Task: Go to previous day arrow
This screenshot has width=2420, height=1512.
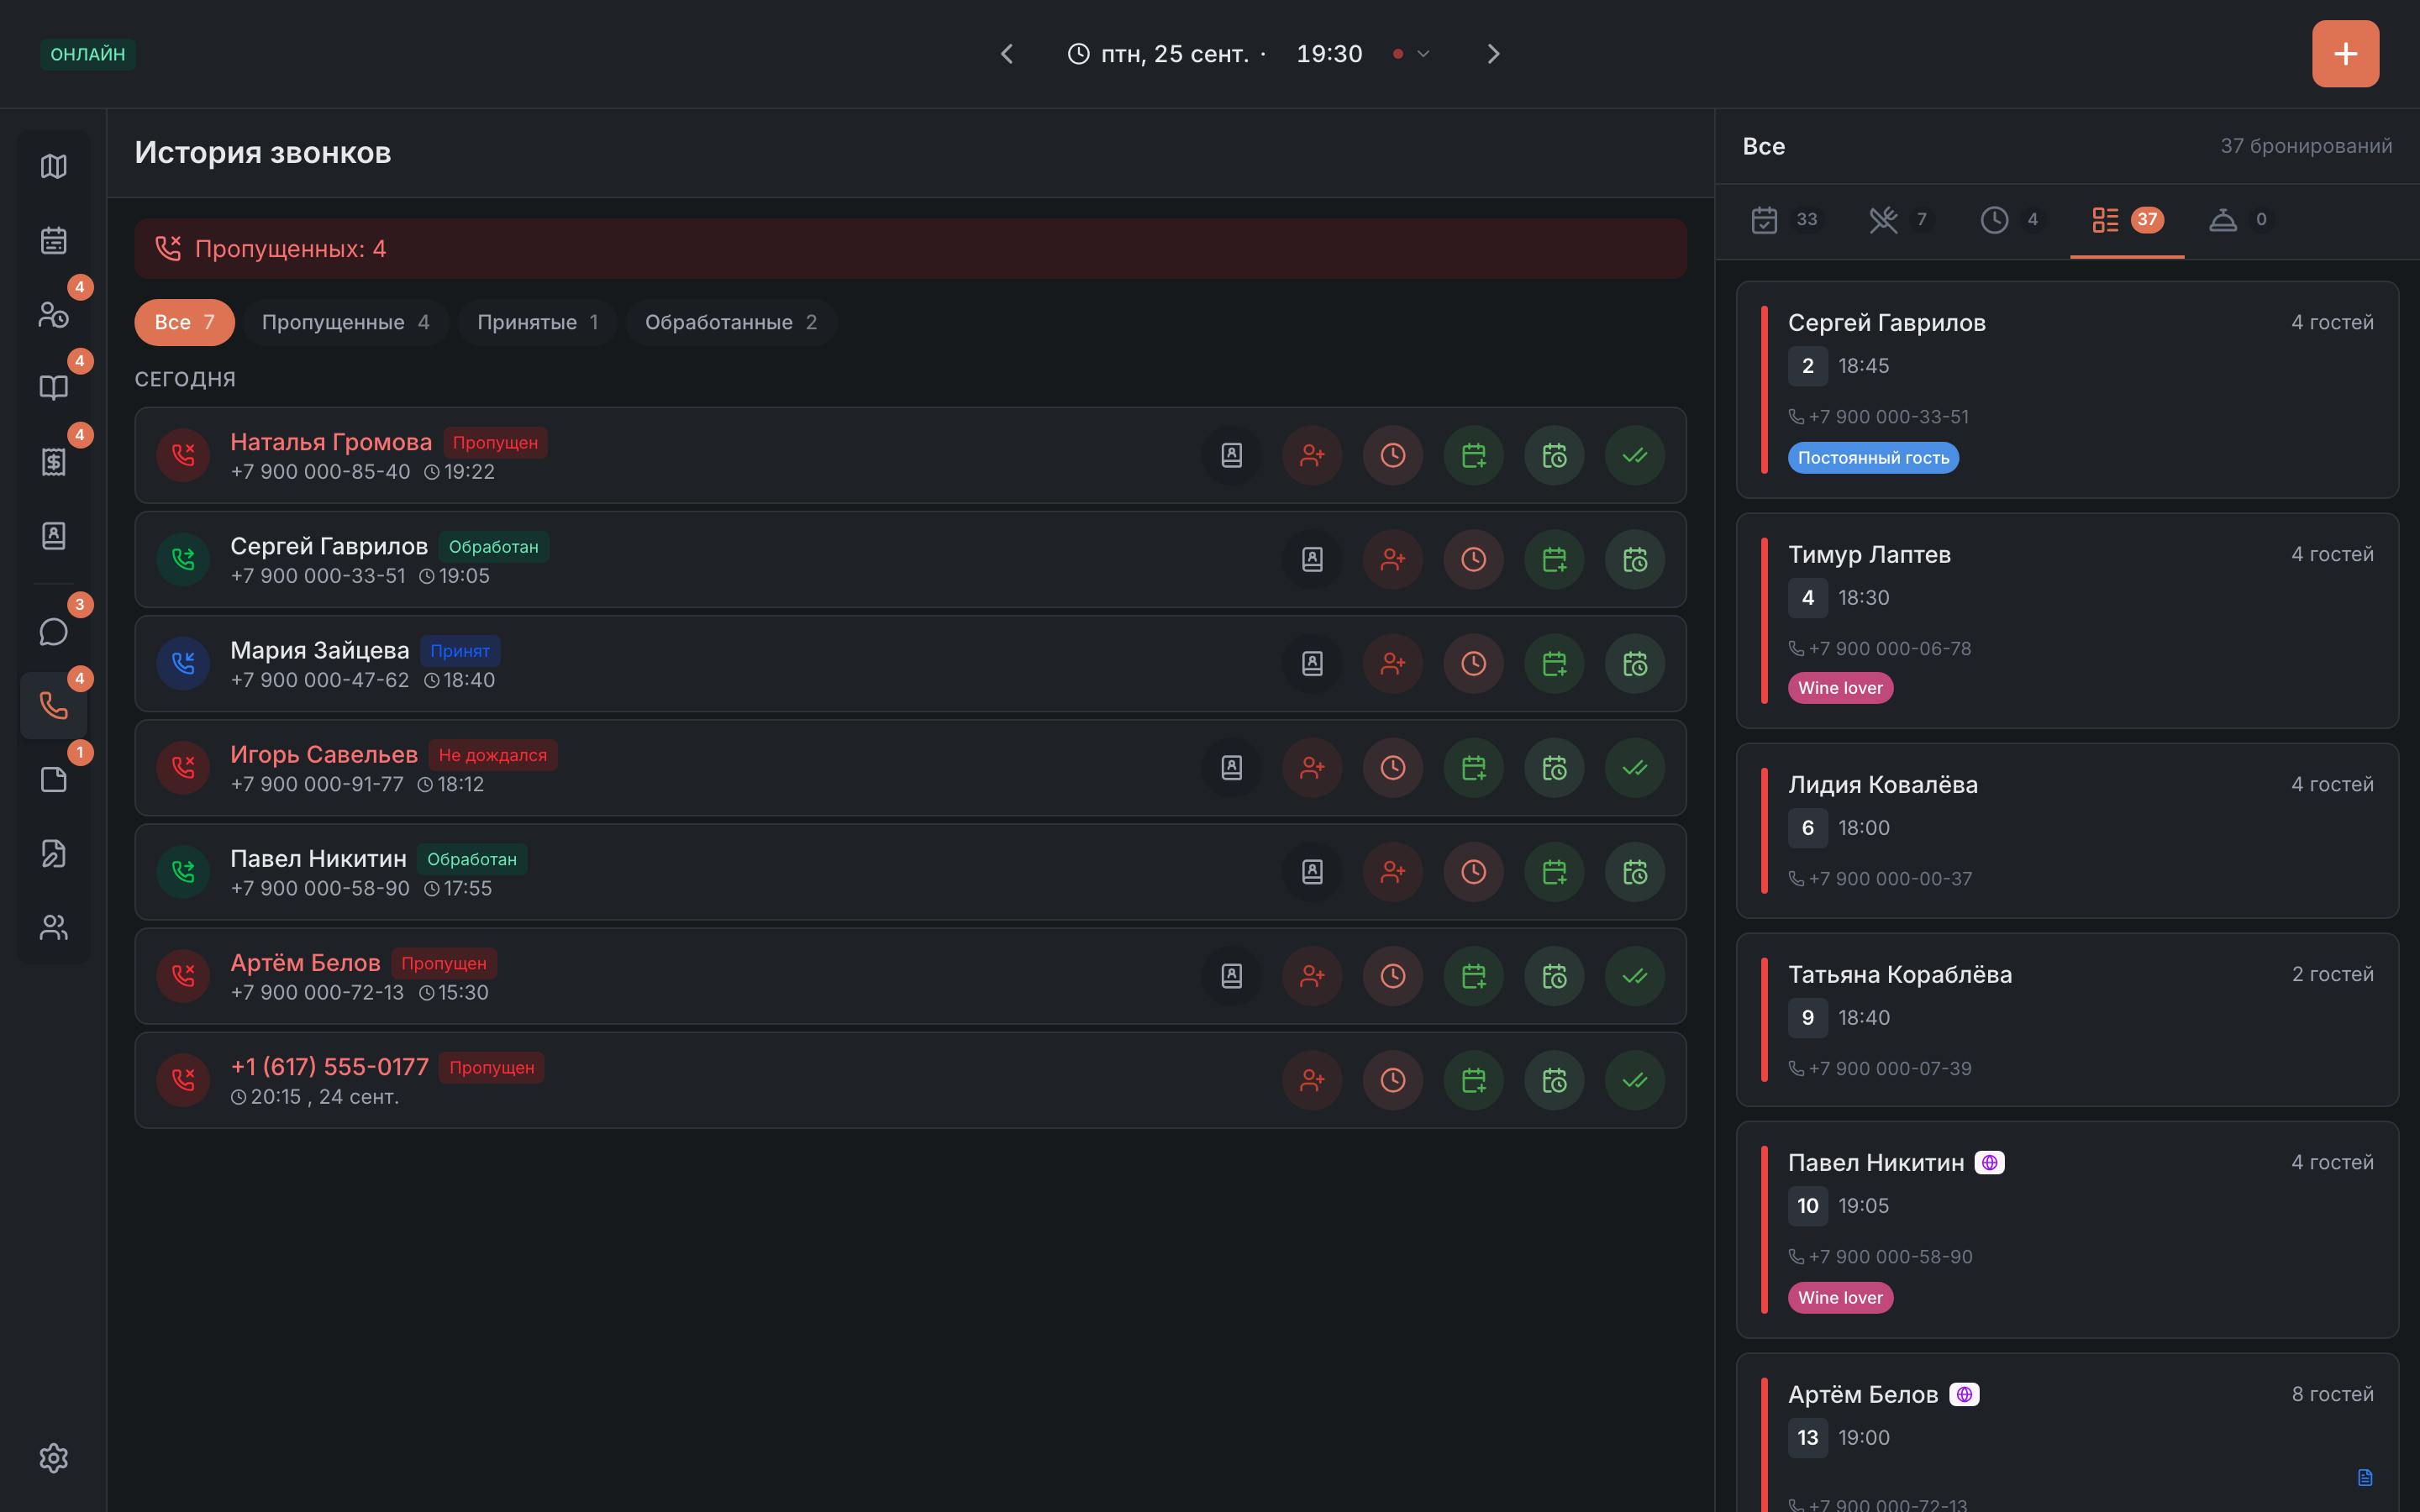Action: (x=1007, y=54)
